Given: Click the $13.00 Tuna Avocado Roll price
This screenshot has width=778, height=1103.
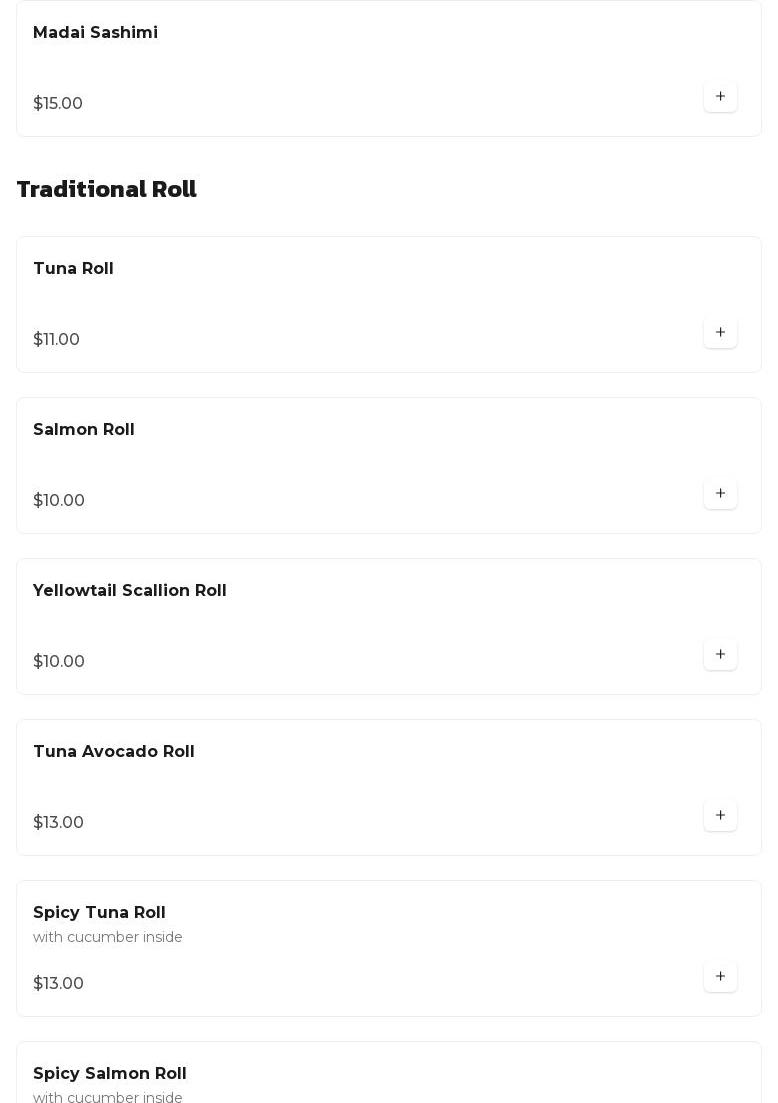Looking at the screenshot, I should point(58,823).
